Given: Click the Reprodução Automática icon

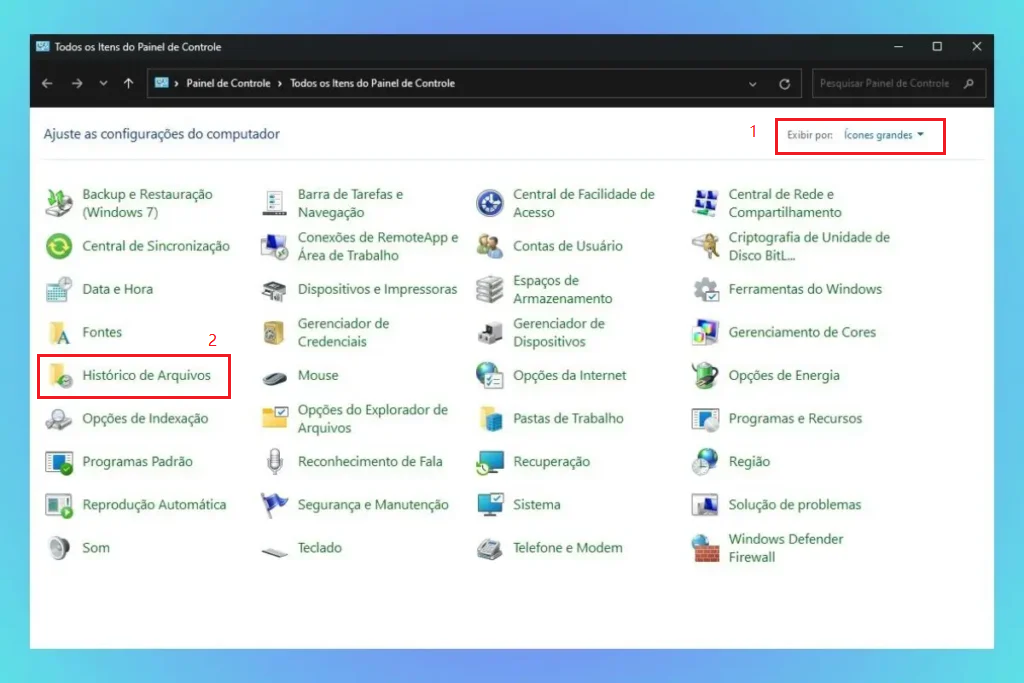Looking at the screenshot, I should (59, 505).
